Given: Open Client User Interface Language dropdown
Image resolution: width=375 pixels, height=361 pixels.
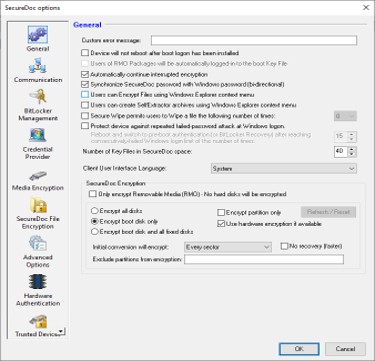Looking at the screenshot, I should (284, 168).
